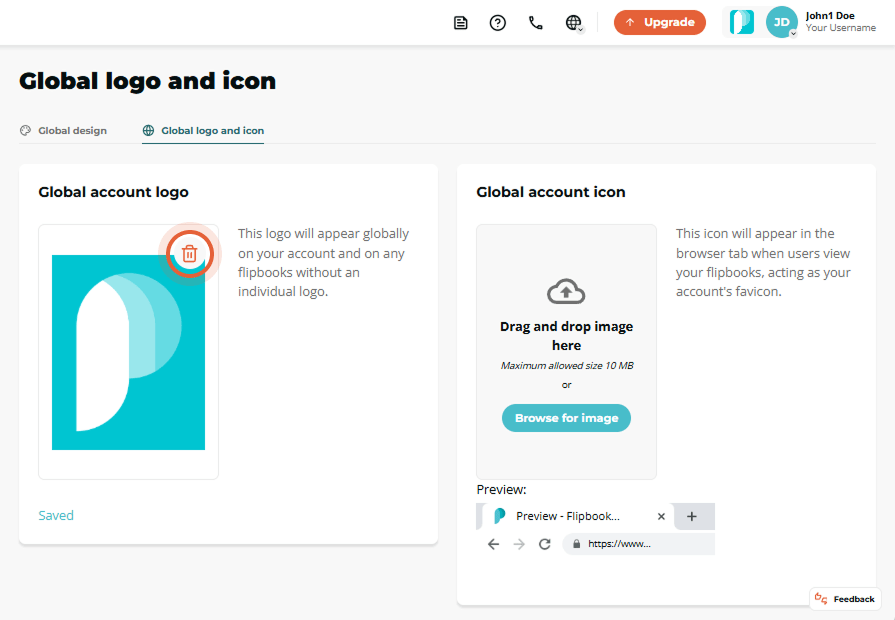Click the Browse for image button
This screenshot has height=620, width=895.
pos(566,418)
